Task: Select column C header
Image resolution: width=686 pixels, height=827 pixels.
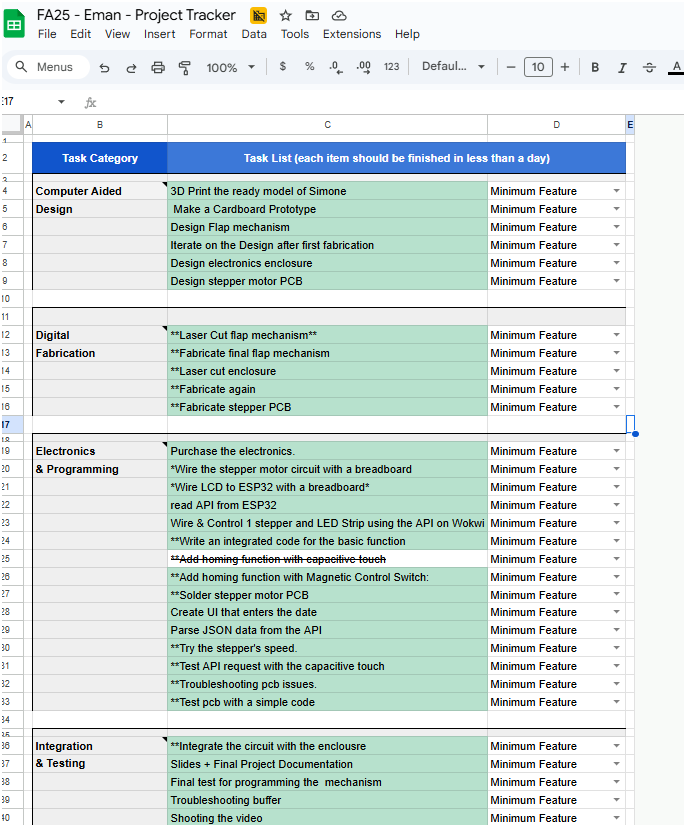Action: [x=327, y=125]
